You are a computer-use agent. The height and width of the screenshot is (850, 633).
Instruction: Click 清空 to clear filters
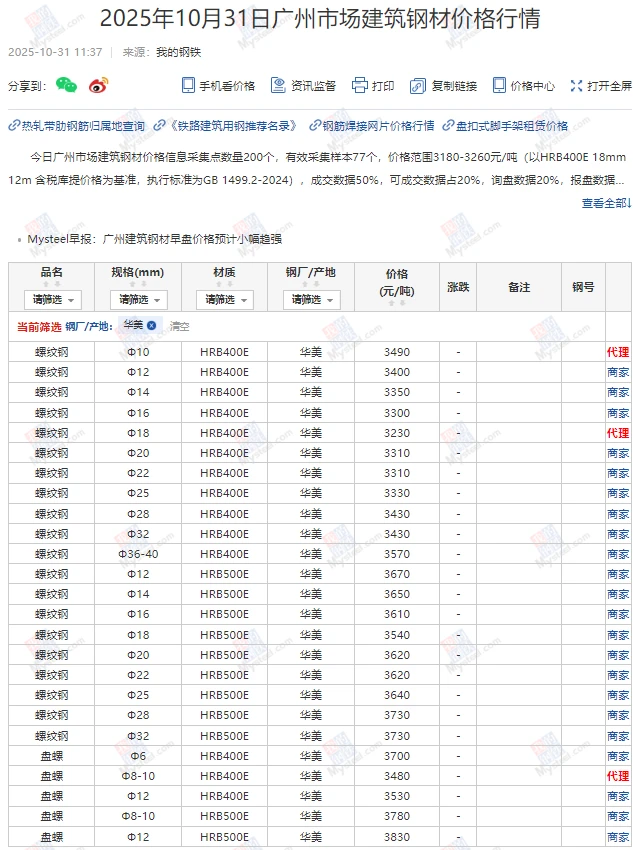tap(179, 326)
